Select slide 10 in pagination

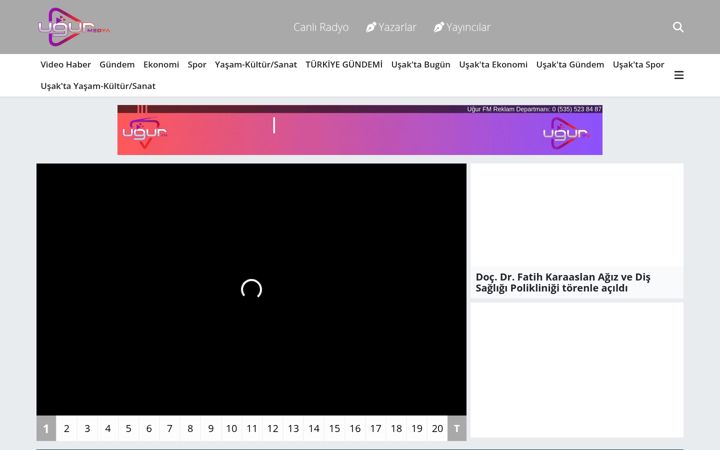click(x=231, y=428)
